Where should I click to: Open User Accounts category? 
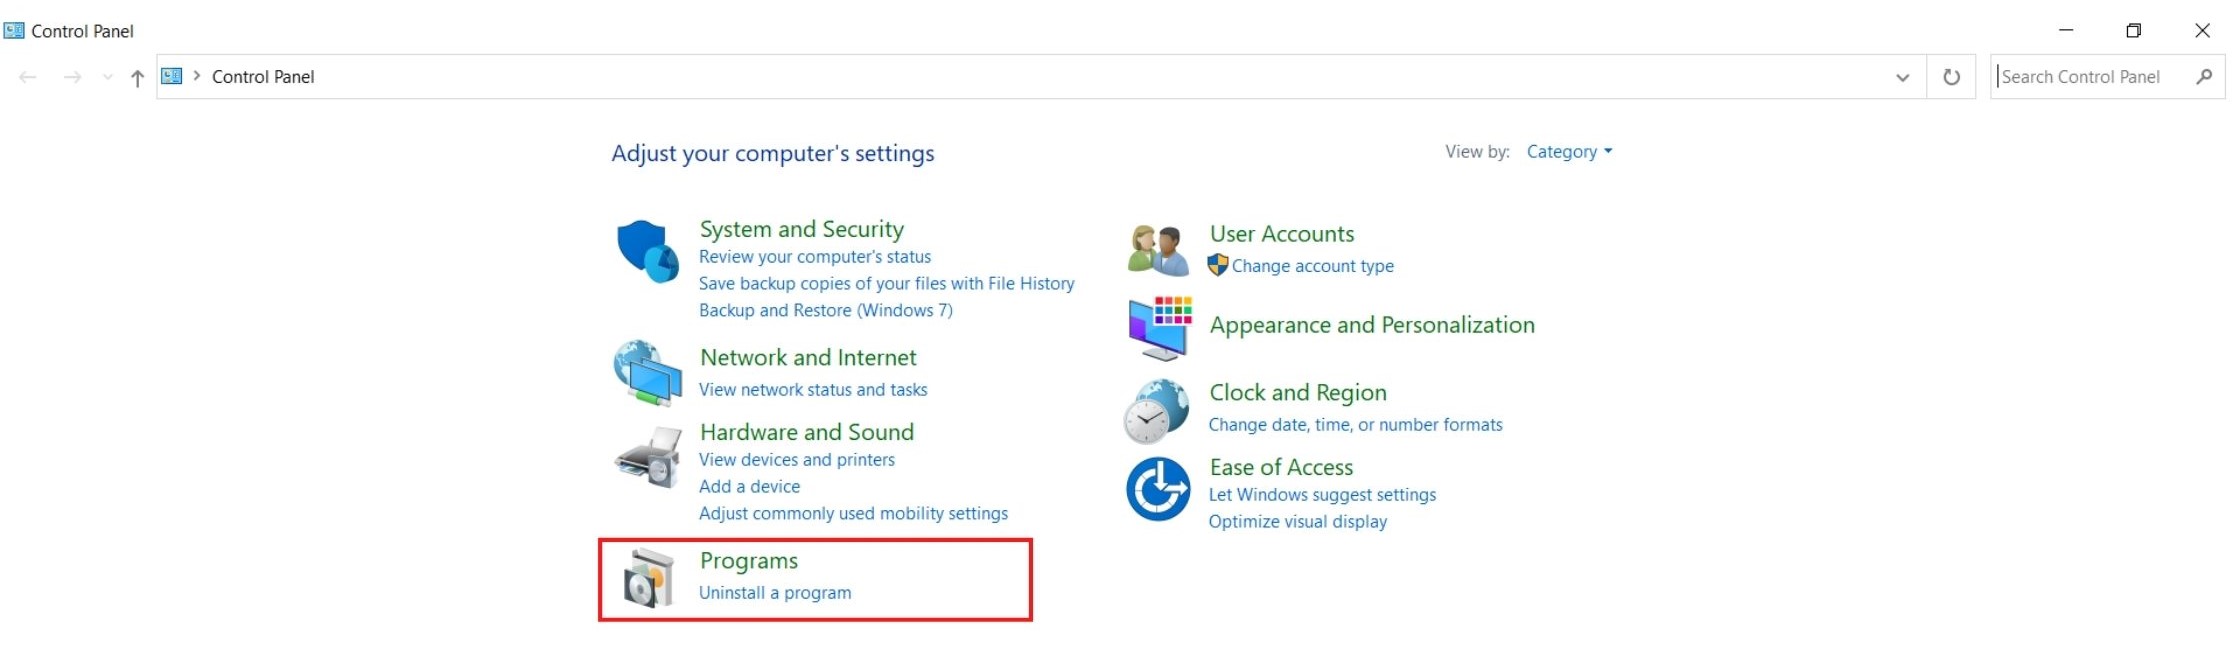pos(1281,234)
